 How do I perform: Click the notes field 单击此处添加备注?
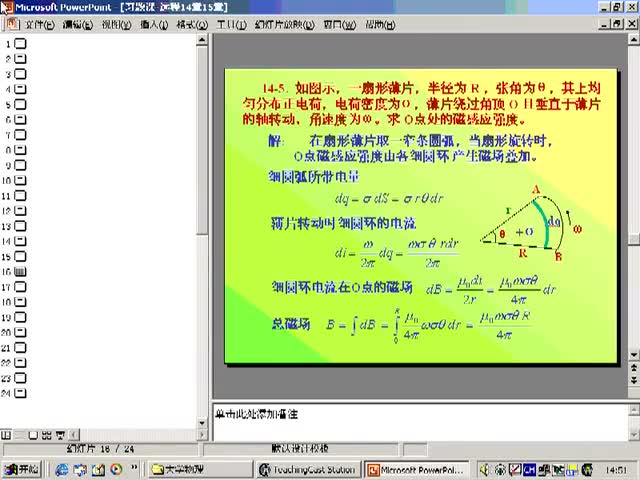[420, 422]
